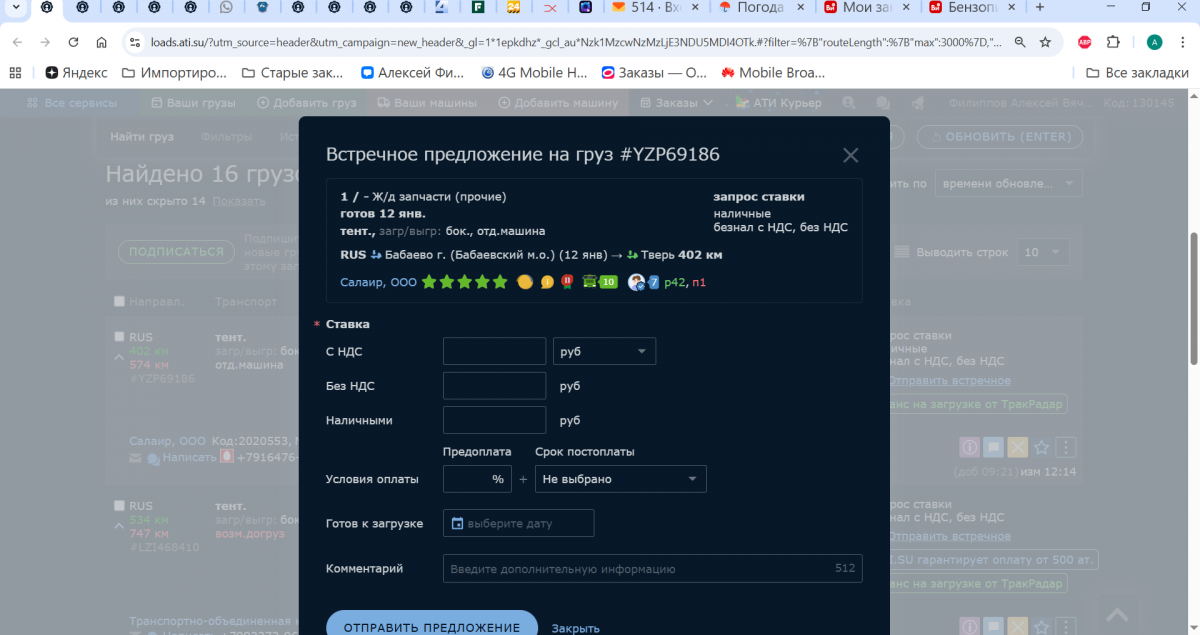Click the green truck icon next to Салаир
Viewport: 1200px width, 635px height.
[x=591, y=282]
